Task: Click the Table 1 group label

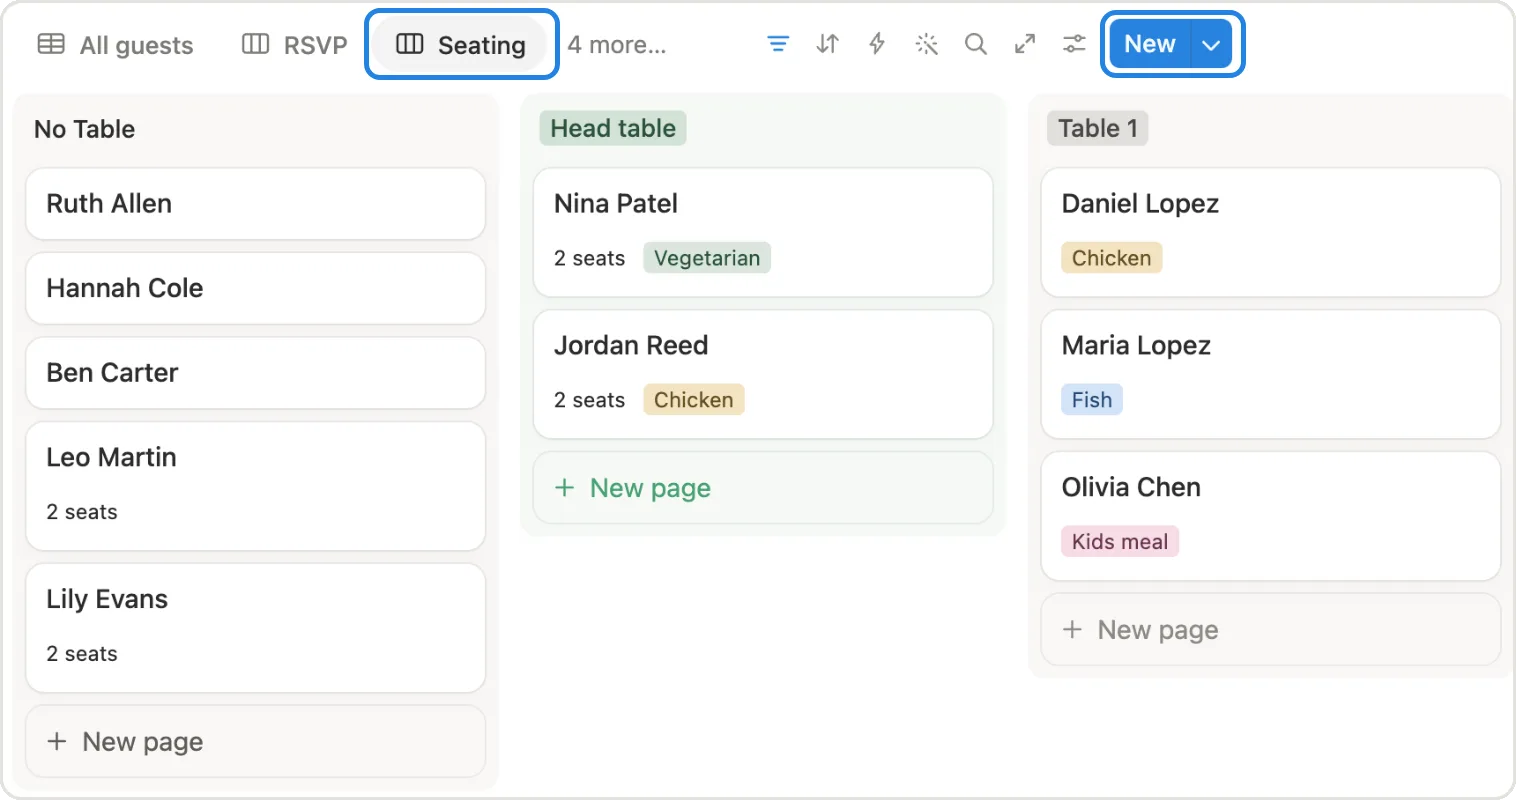Action: coord(1098,128)
